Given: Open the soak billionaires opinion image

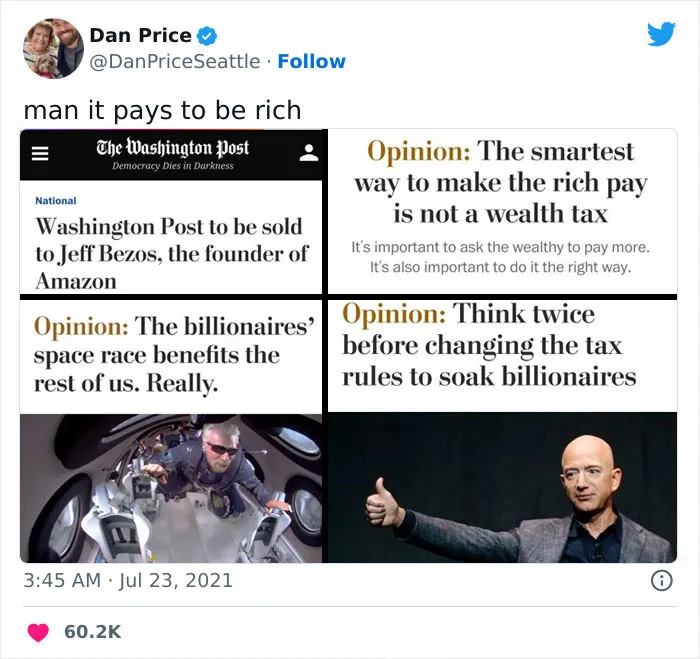Looking at the screenshot, I should coord(503,431).
